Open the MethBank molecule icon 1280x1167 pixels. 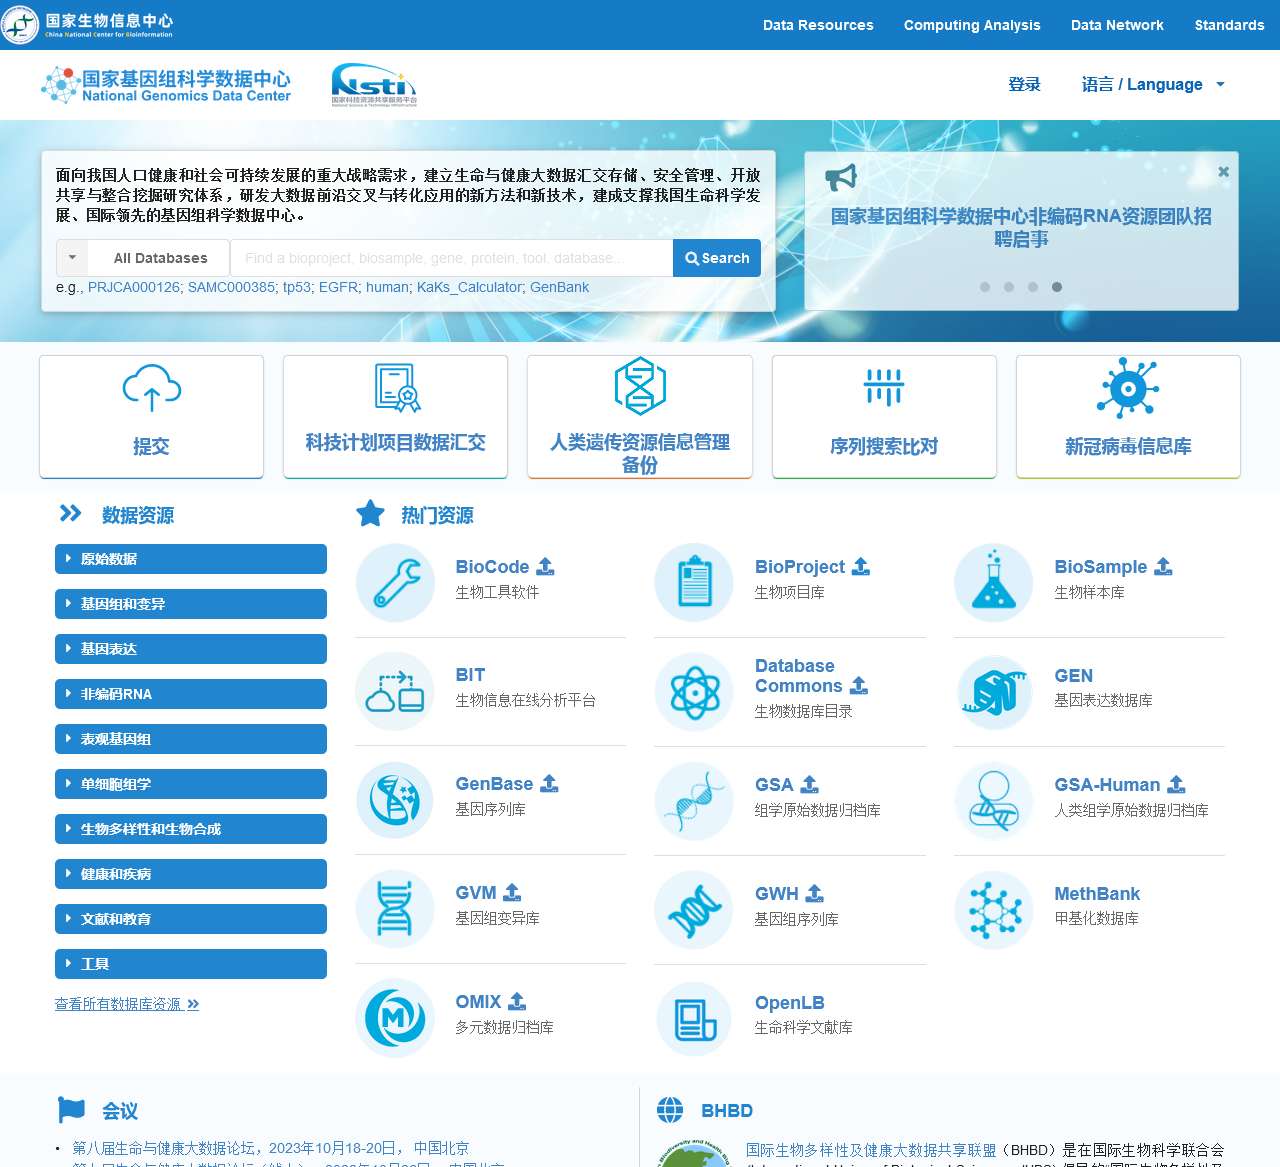coord(993,909)
